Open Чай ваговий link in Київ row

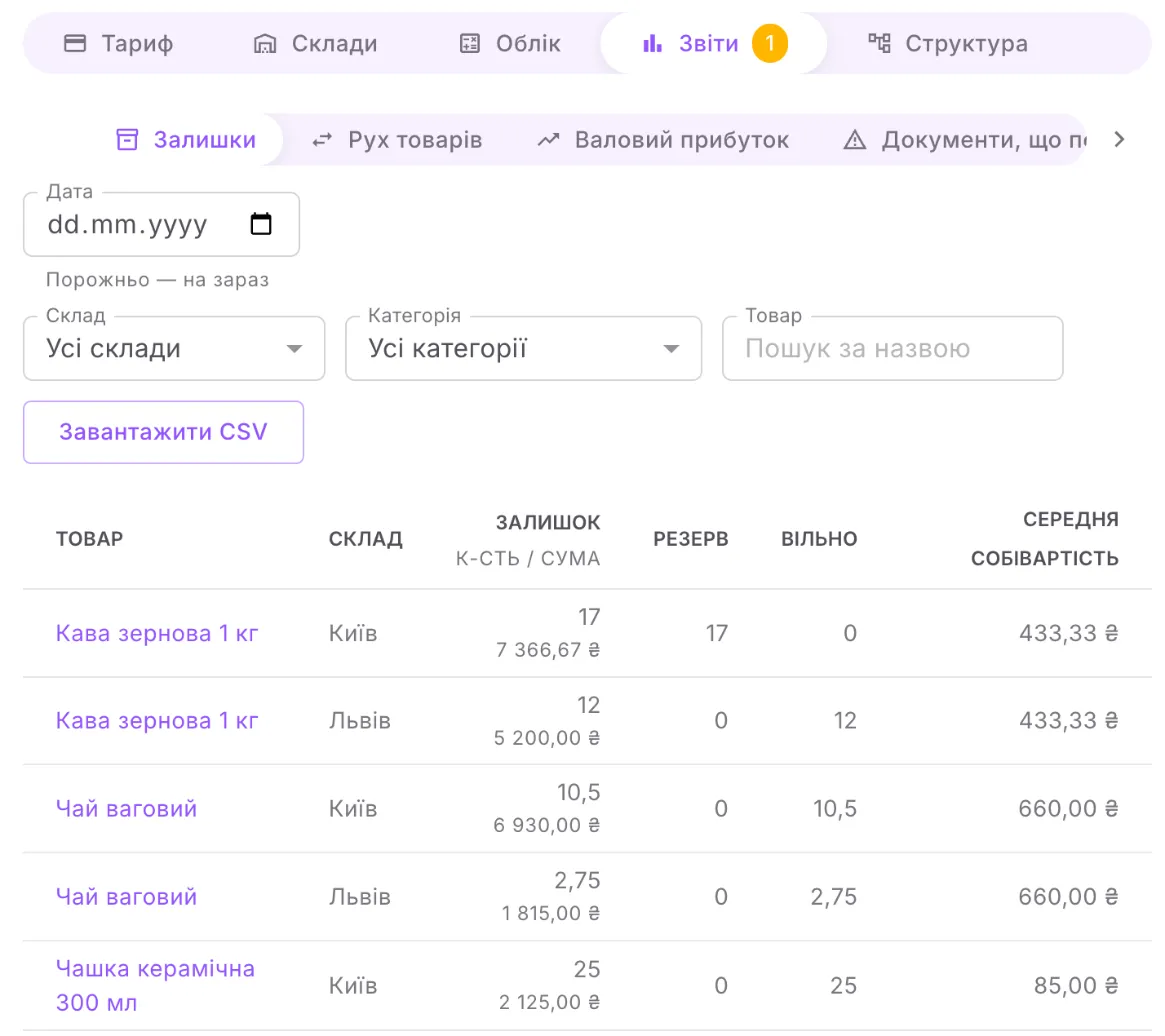[126, 809]
